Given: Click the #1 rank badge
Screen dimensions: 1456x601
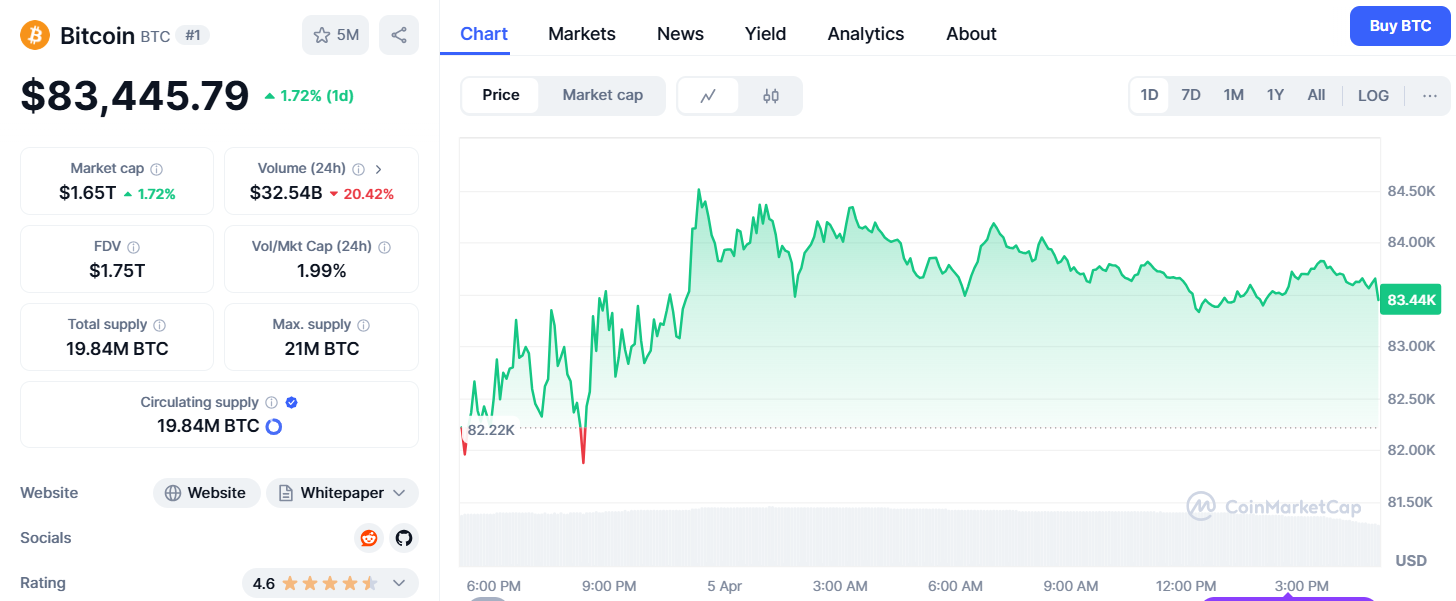Looking at the screenshot, I should coord(192,35).
